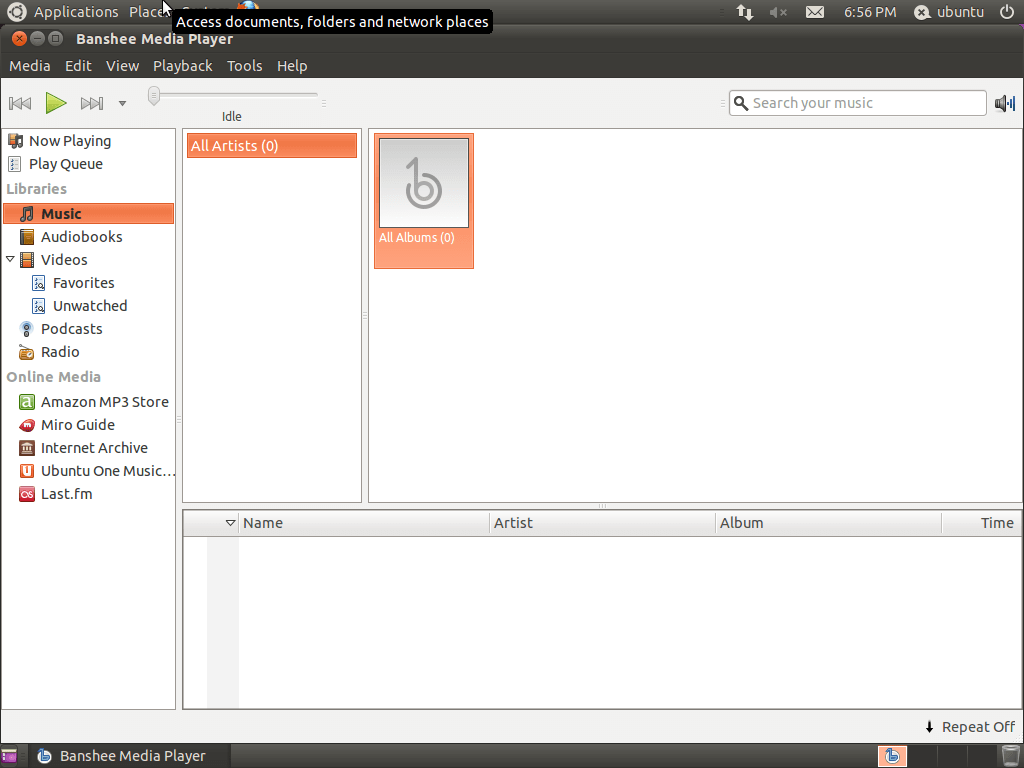The height and width of the screenshot is (768, 1024).
Task: Open the power session menu icon
Action: [x=1007, y=12]
